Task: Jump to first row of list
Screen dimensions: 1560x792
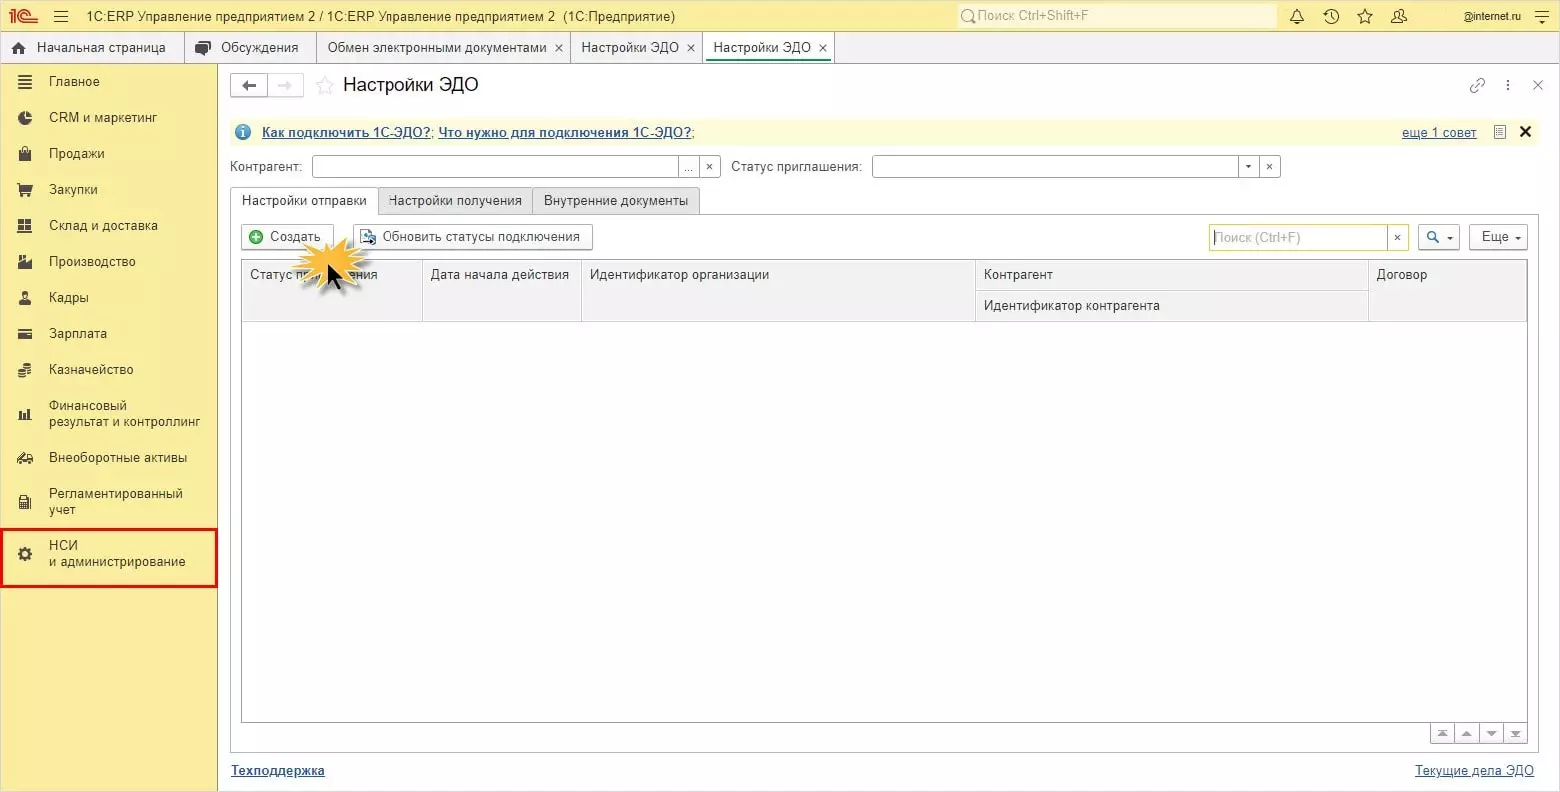Action: pyautogui.click(x=1442, y=734)
